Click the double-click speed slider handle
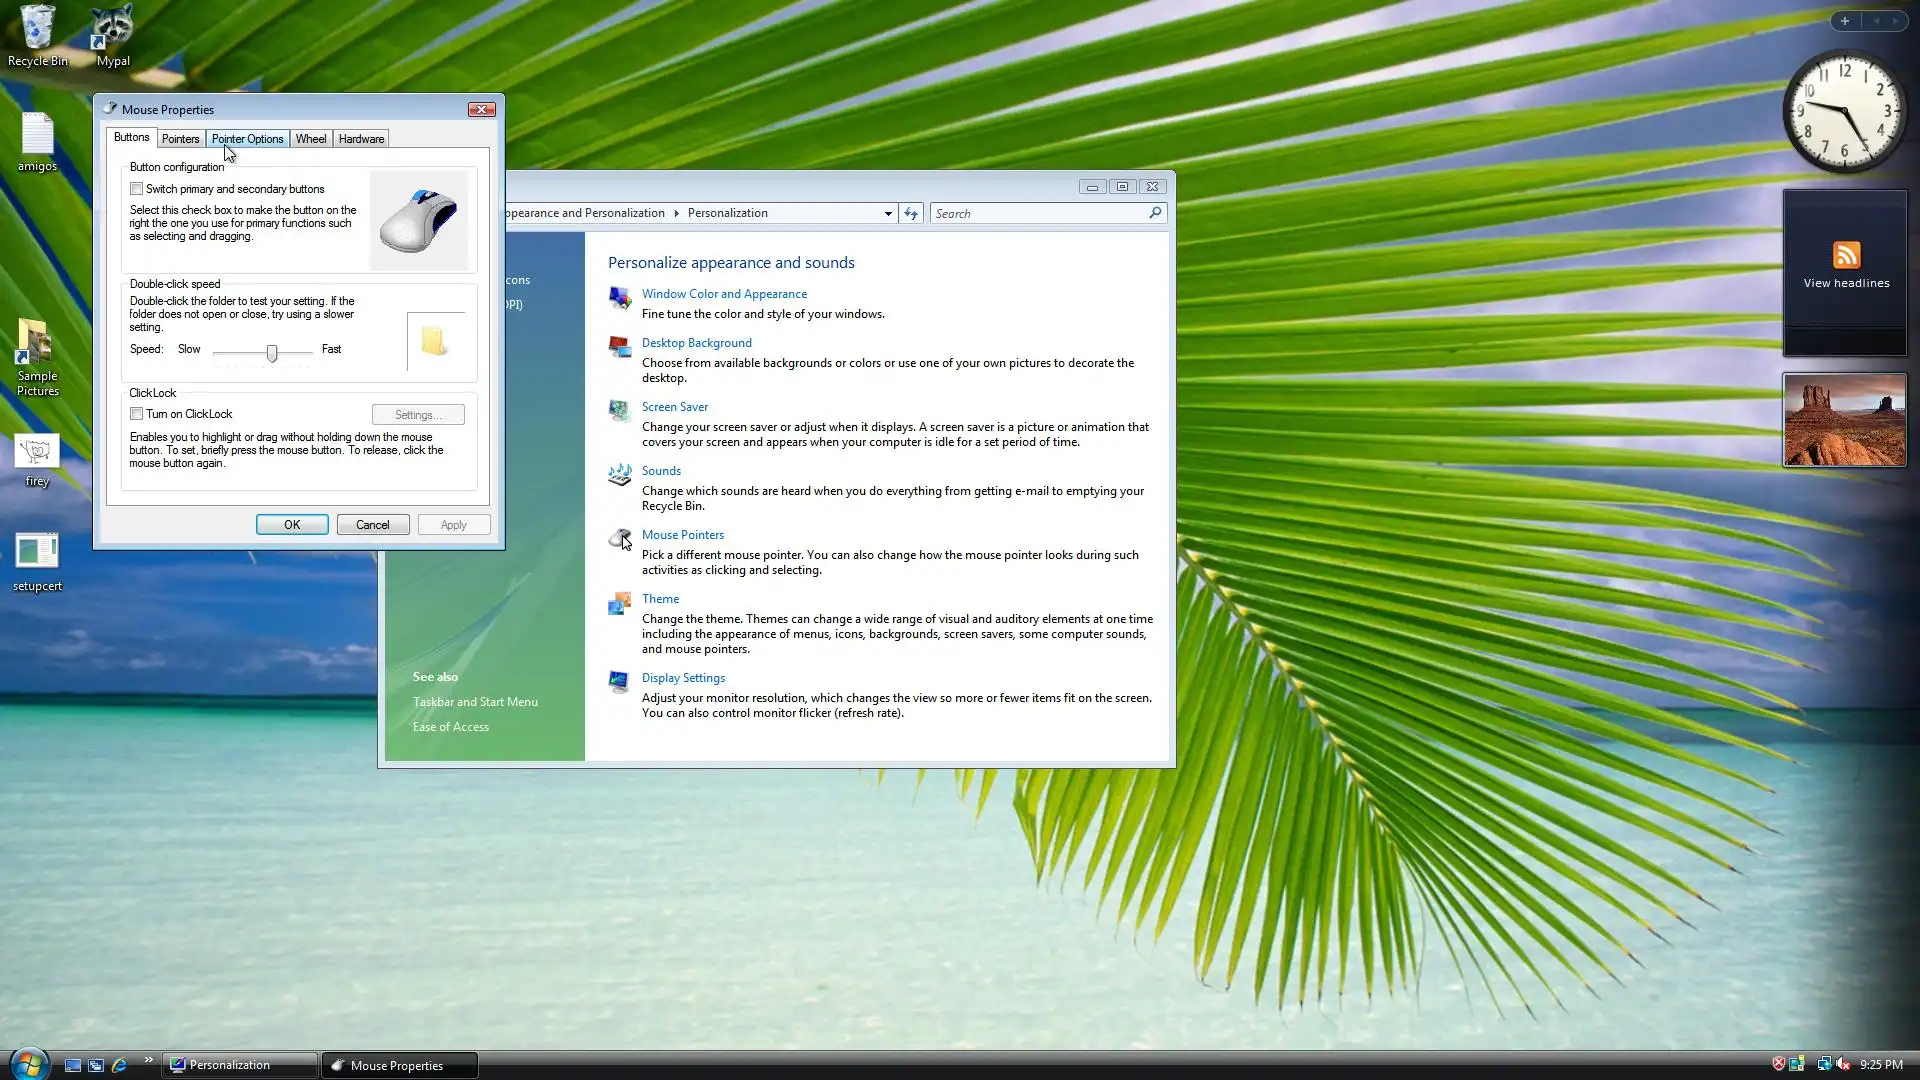Image resolution: width=1920 pixels, height=1080 pixels. point(272,352)
